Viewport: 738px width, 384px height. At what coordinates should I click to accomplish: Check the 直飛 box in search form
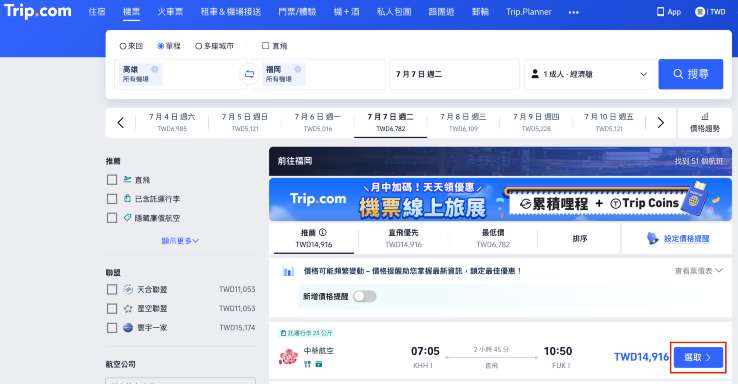265,46
